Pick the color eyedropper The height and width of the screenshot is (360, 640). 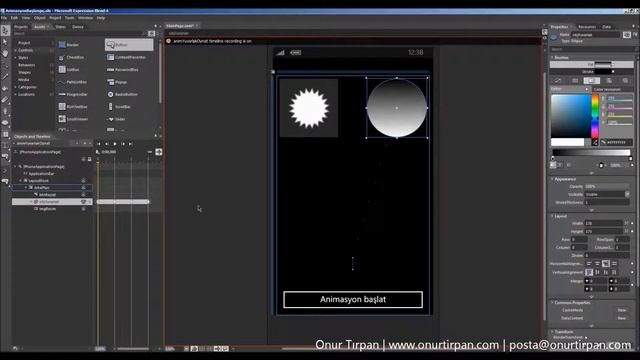[x=595, y=142]
